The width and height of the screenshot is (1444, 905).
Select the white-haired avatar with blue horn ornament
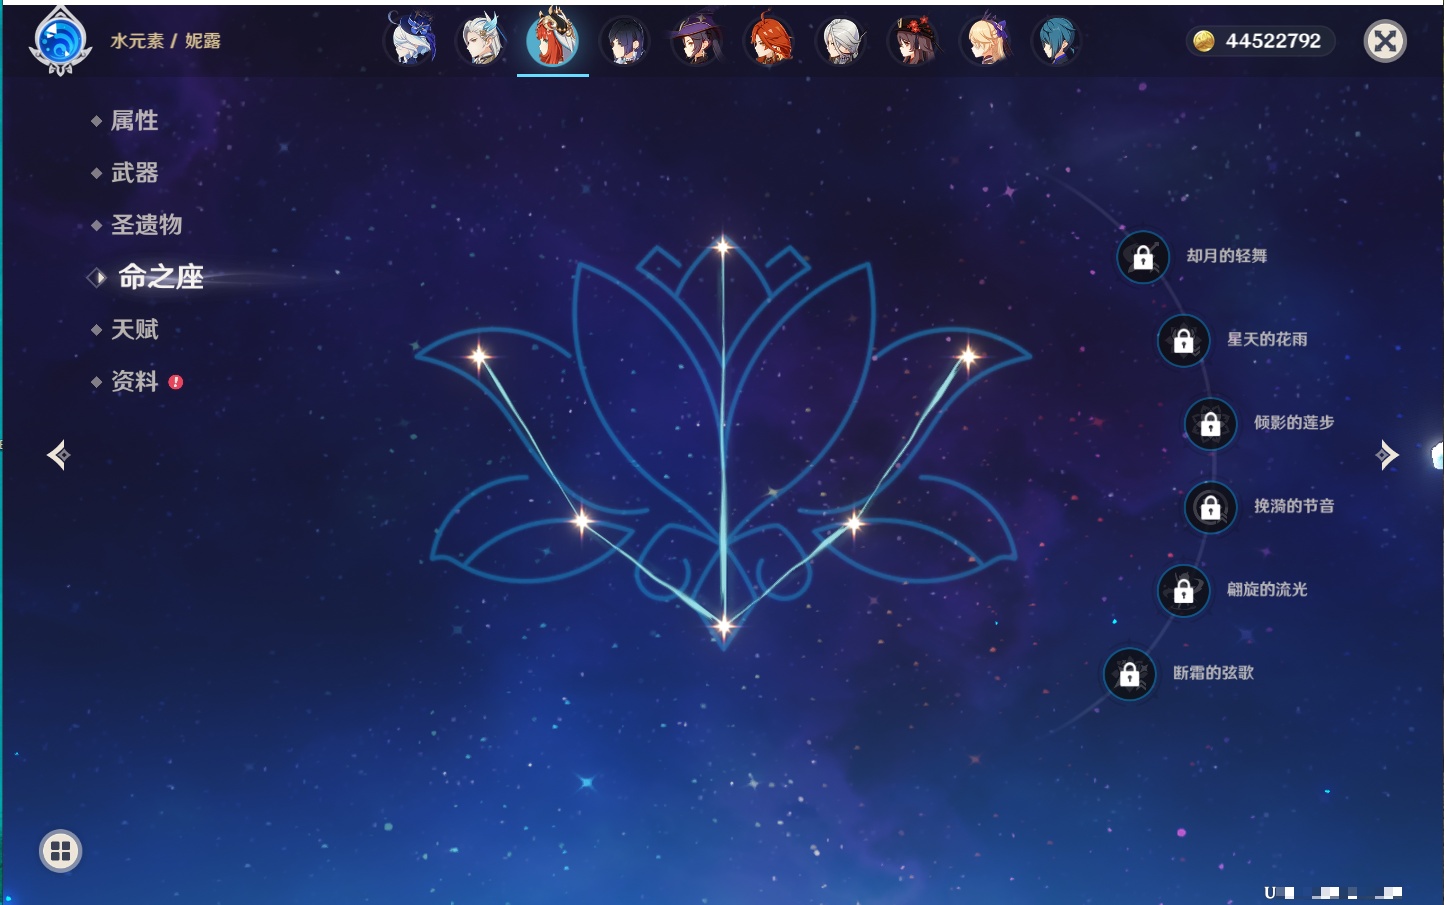(x=482, y=41)
